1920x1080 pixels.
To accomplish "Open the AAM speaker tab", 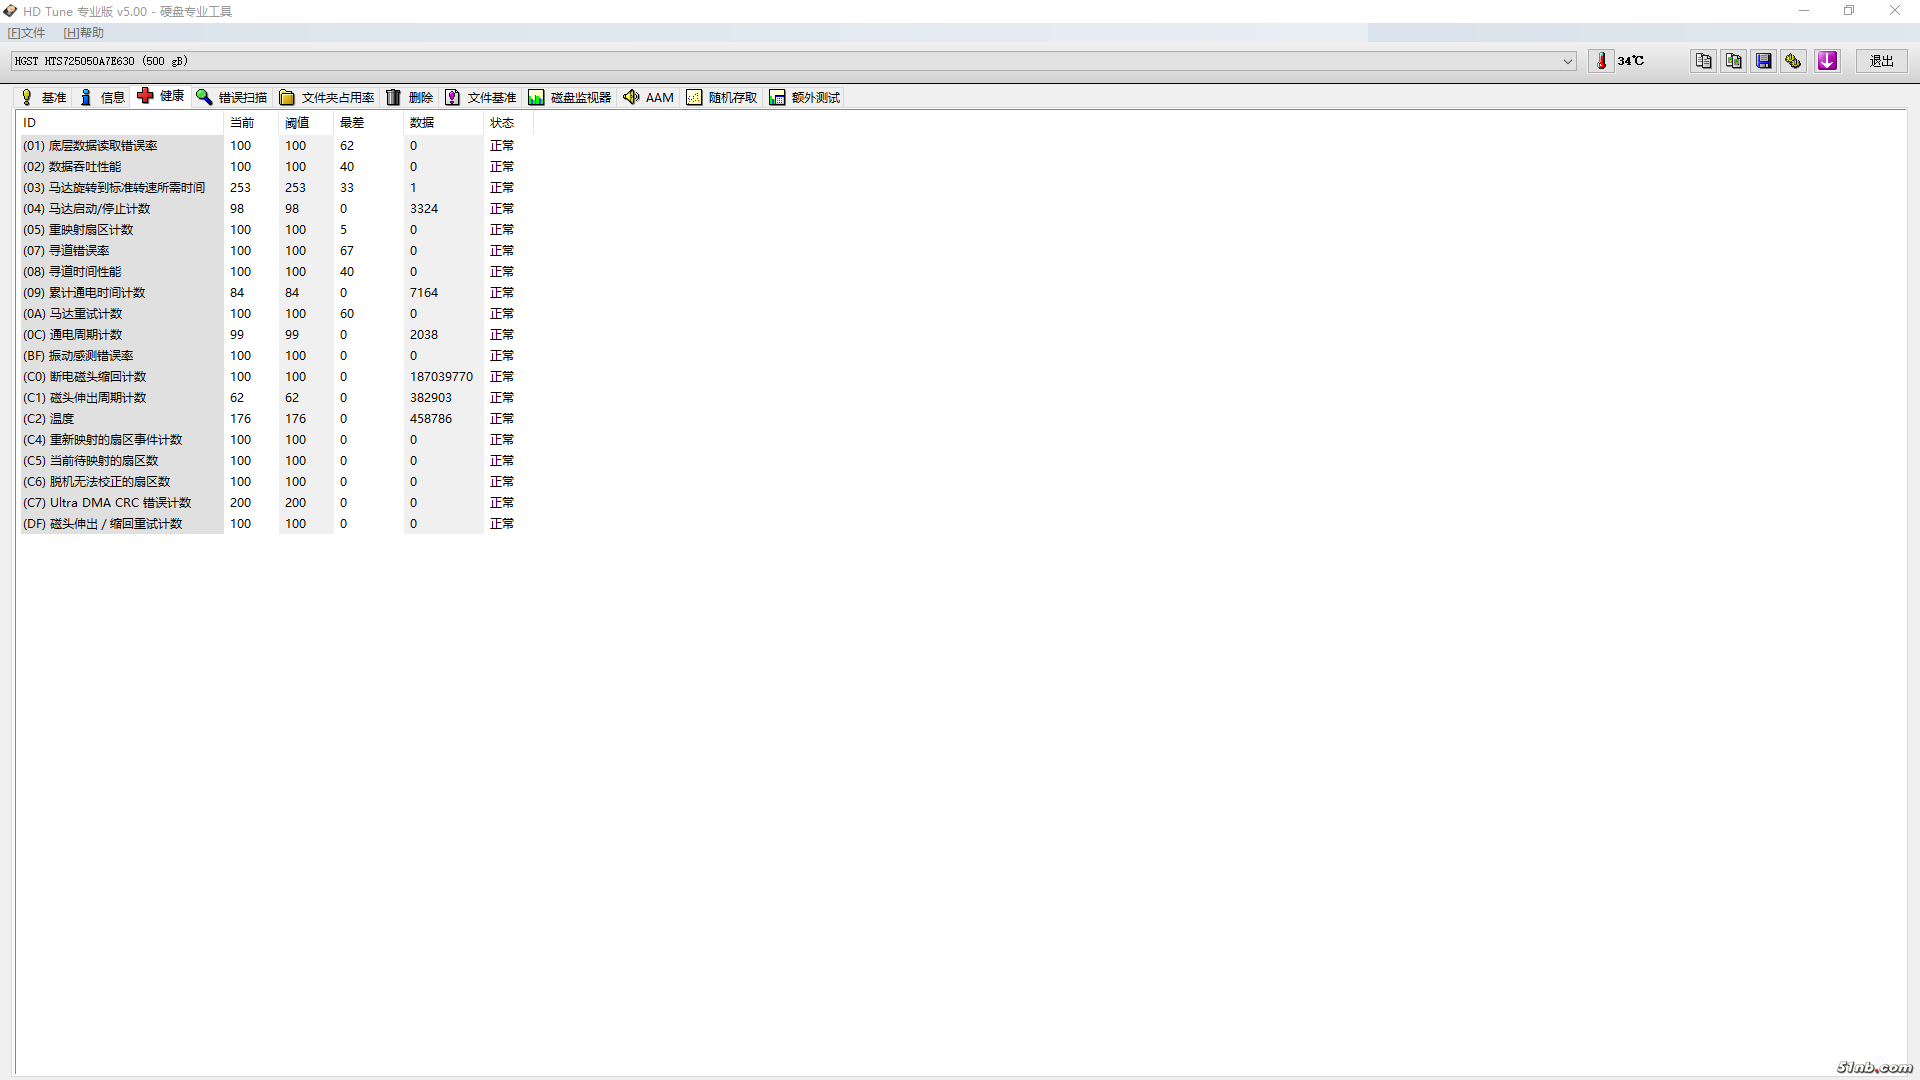I will [648, 97].
